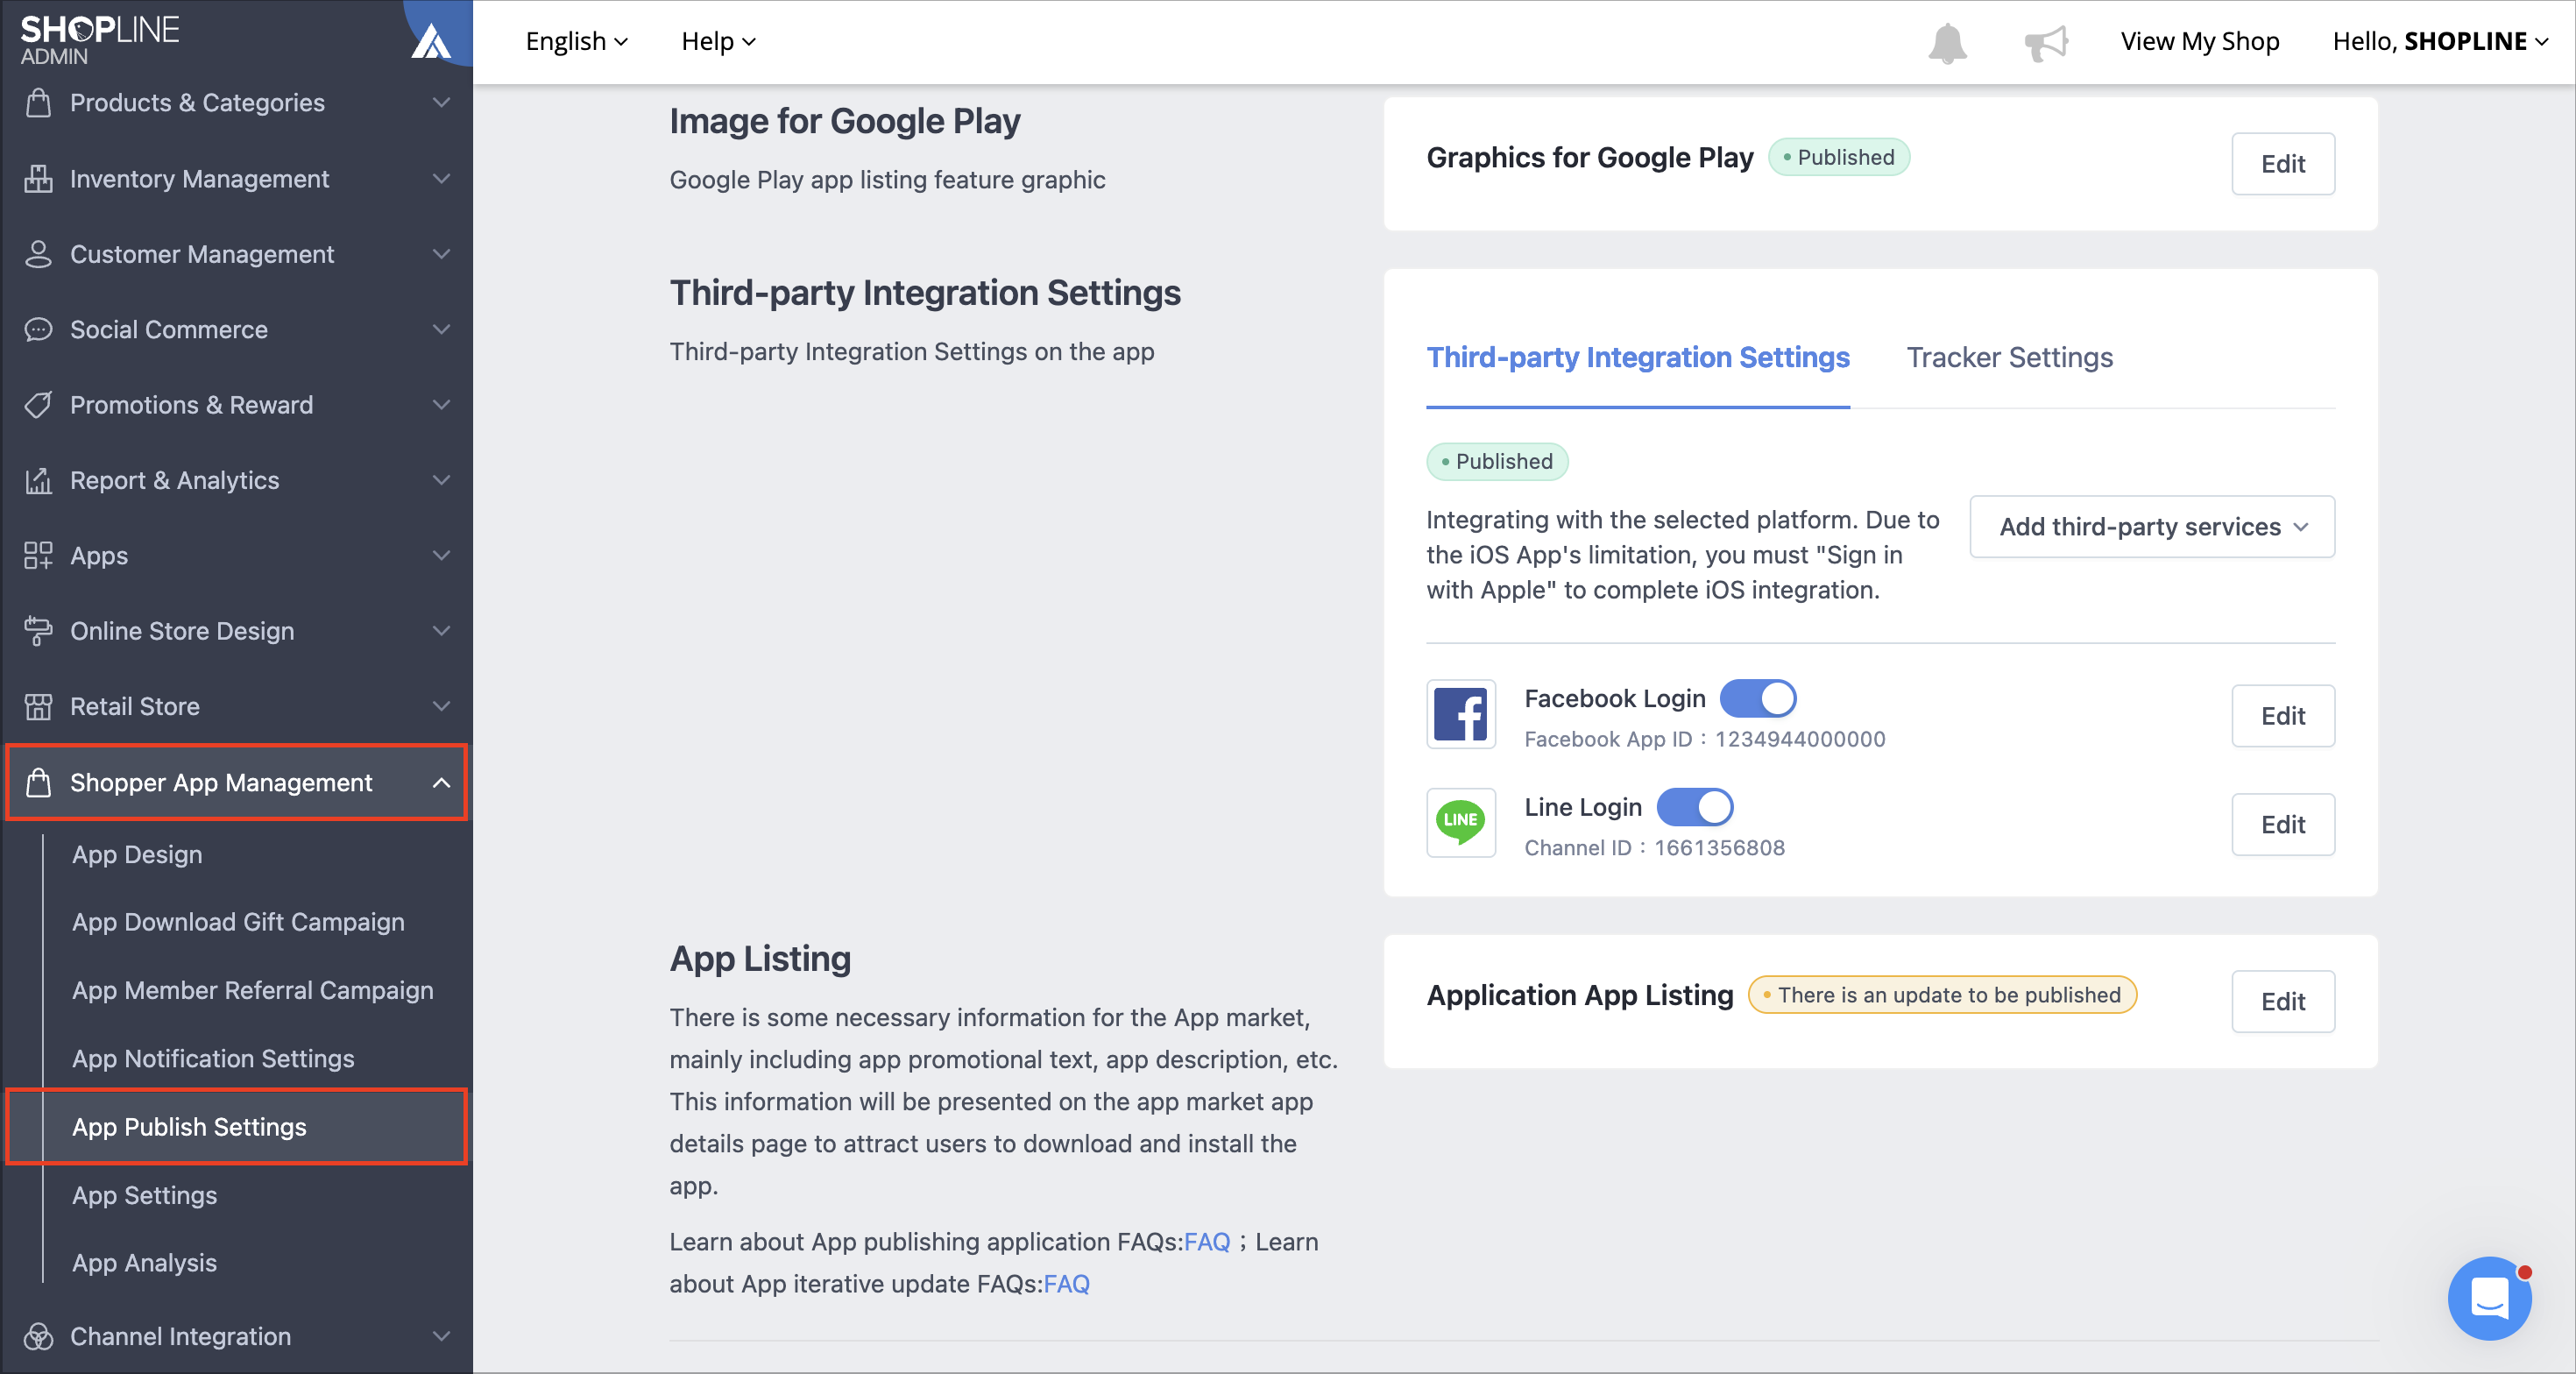
Task: Click the Report & Analytics chart icon
Action: pyautogui.click(x=38, y=481)
